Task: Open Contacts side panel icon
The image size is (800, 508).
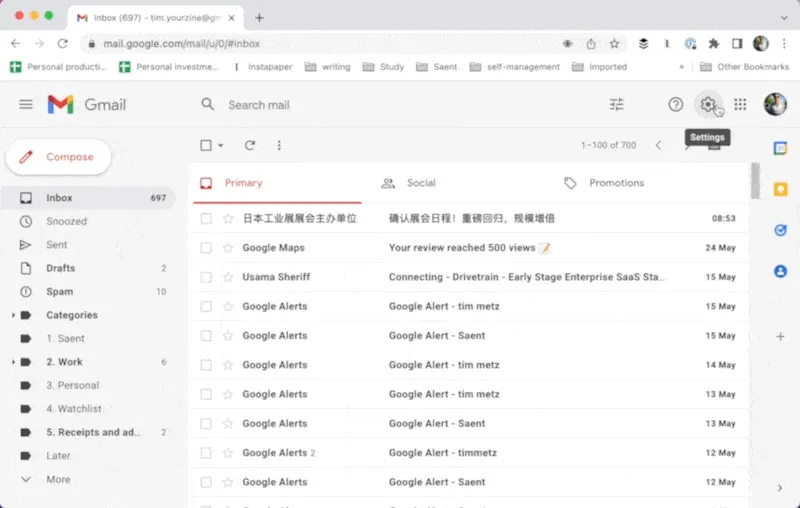Action: (780, 271)
